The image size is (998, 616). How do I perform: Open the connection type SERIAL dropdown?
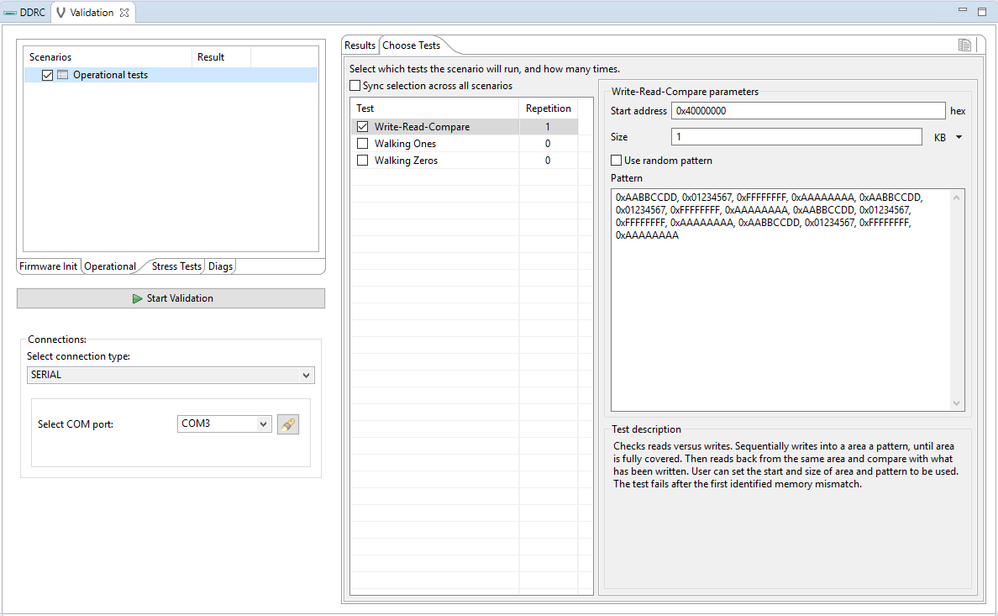[171, 375]
